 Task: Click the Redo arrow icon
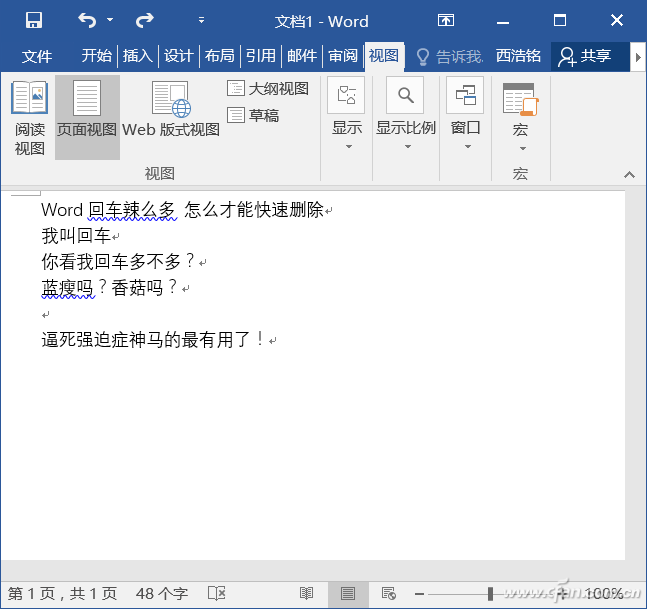(x=145, y=20)
